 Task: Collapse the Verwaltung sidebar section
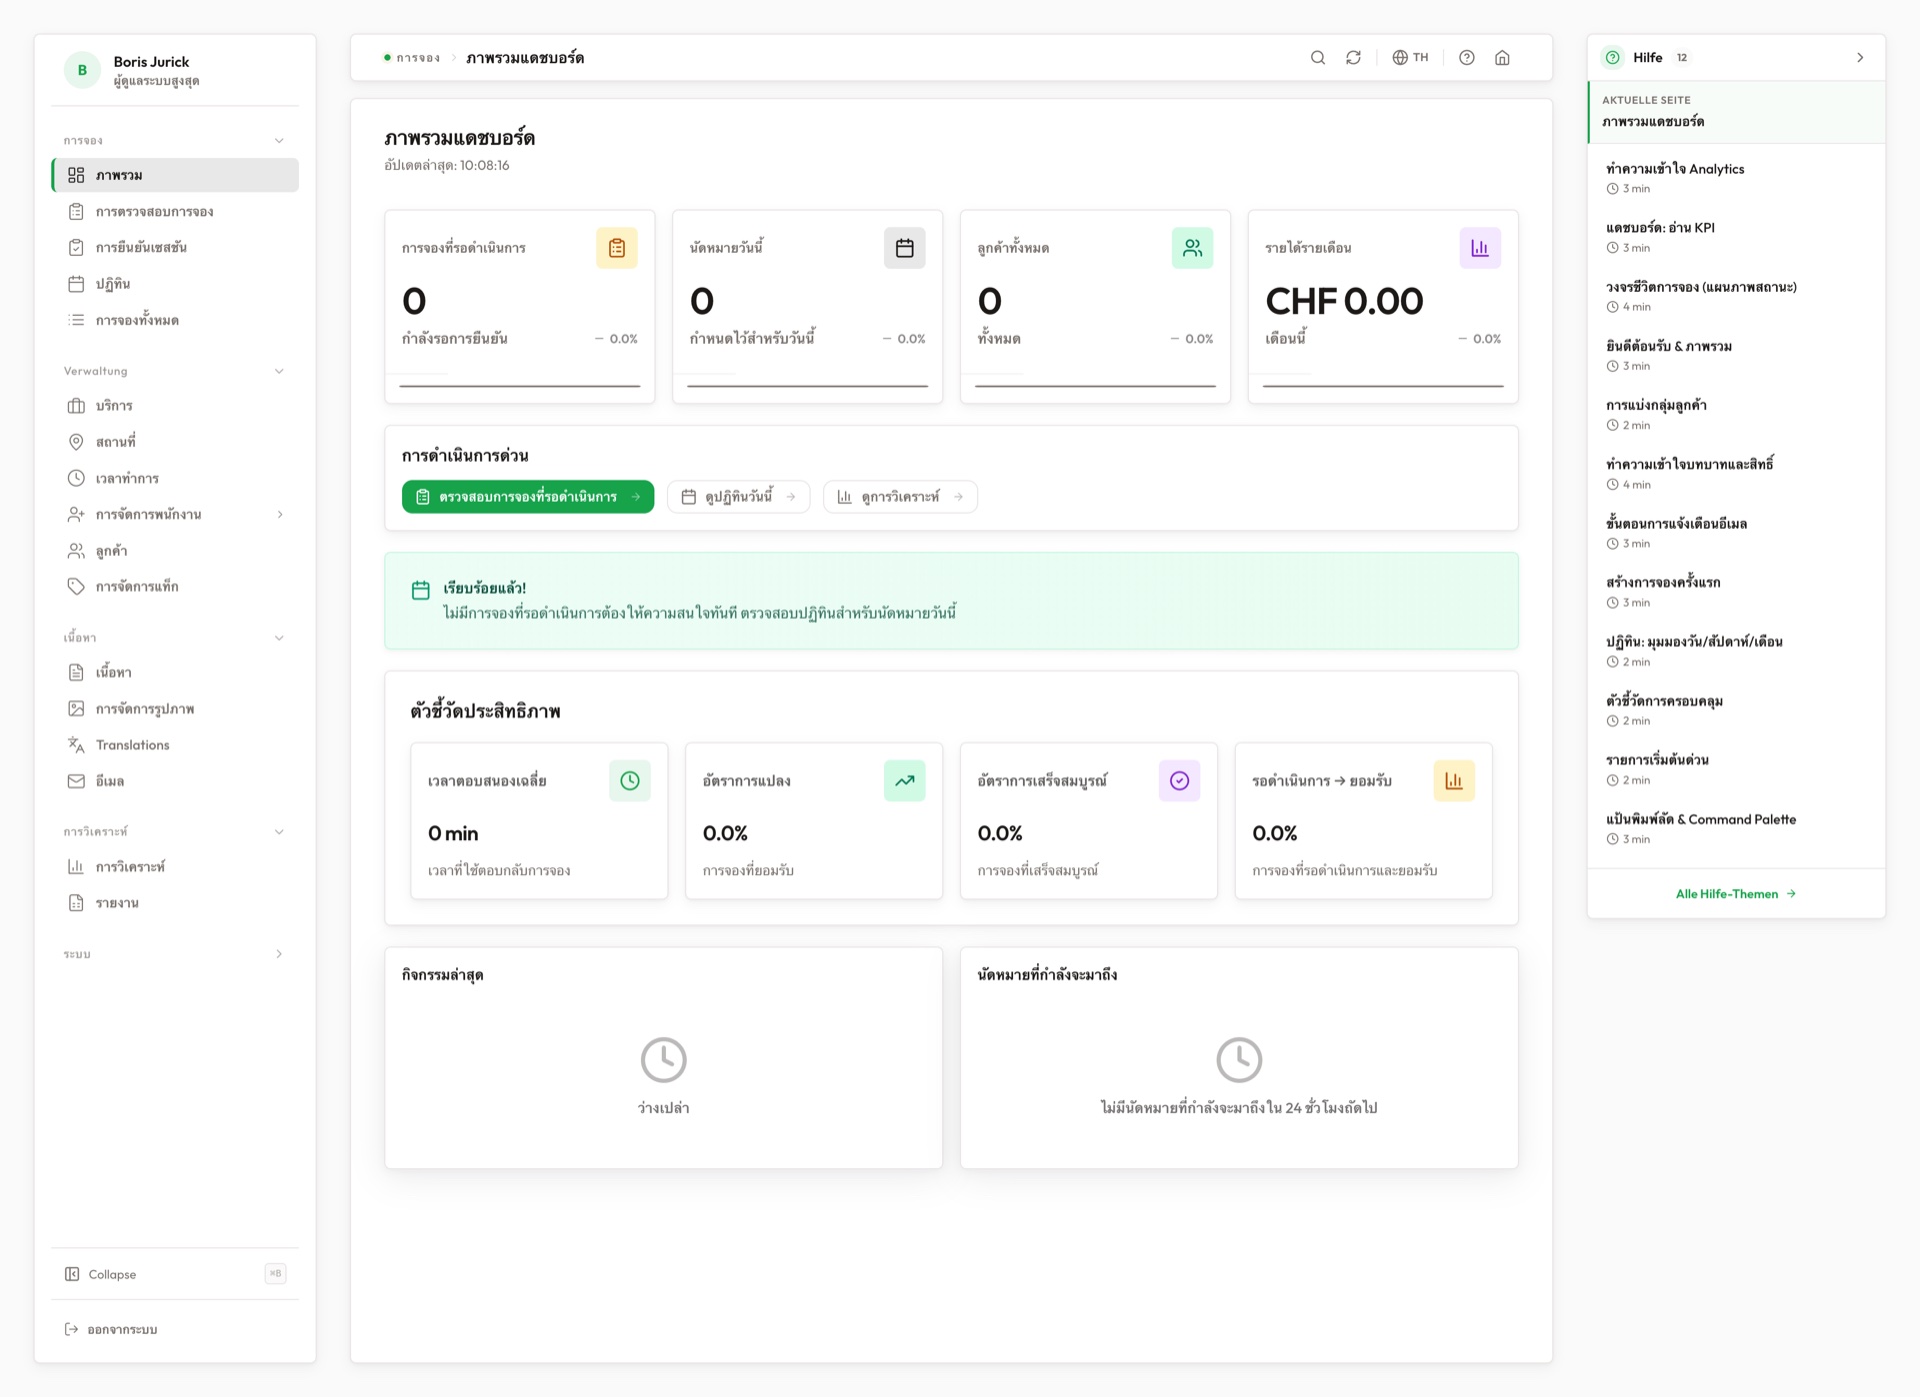coord(279,371)
